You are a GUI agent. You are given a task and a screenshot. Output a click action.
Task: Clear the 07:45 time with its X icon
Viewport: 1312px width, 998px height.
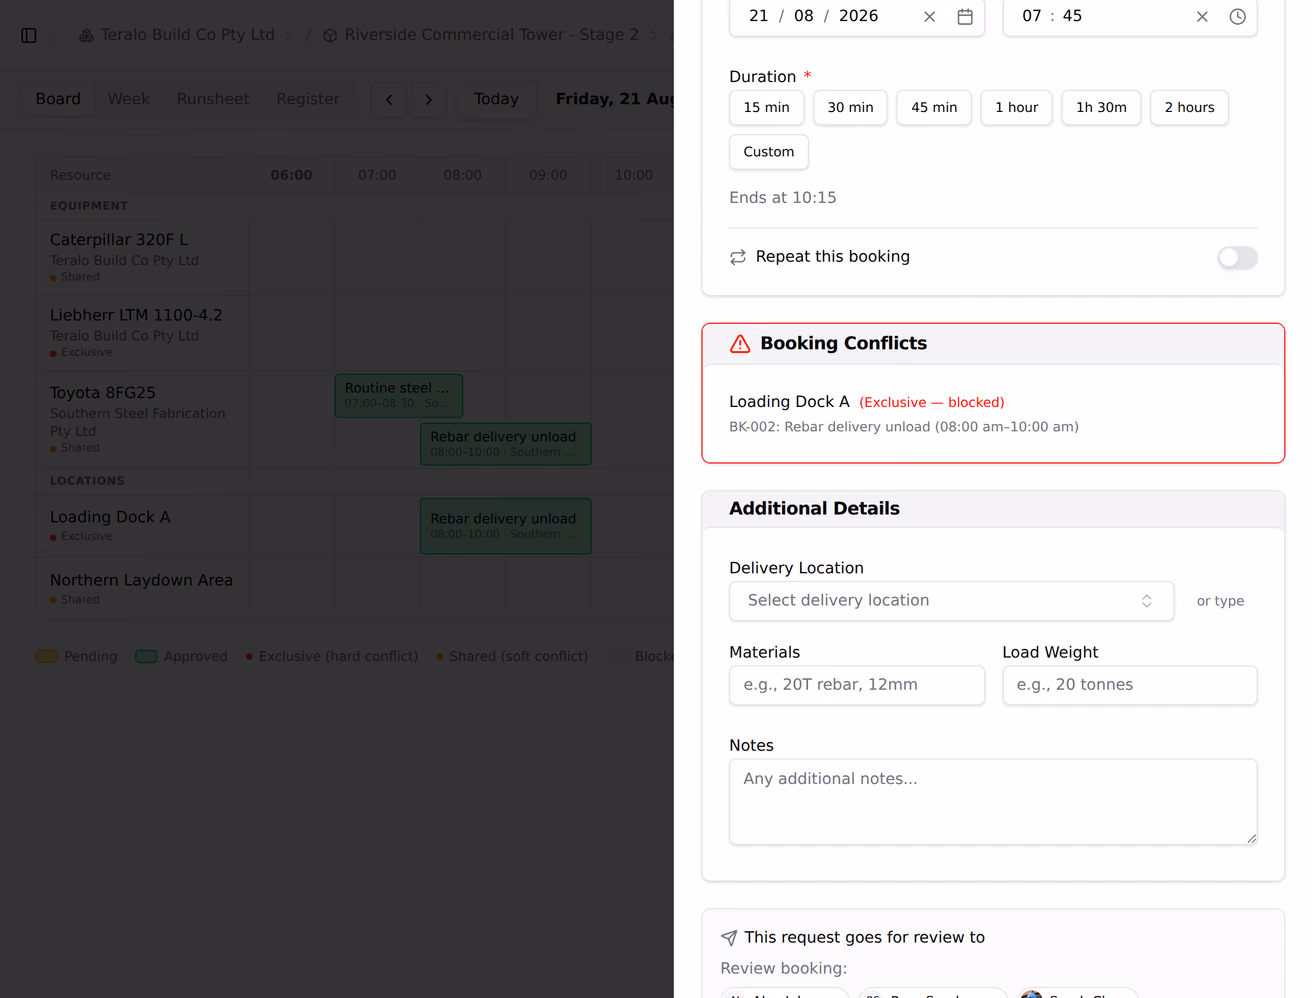point(1202,17)
